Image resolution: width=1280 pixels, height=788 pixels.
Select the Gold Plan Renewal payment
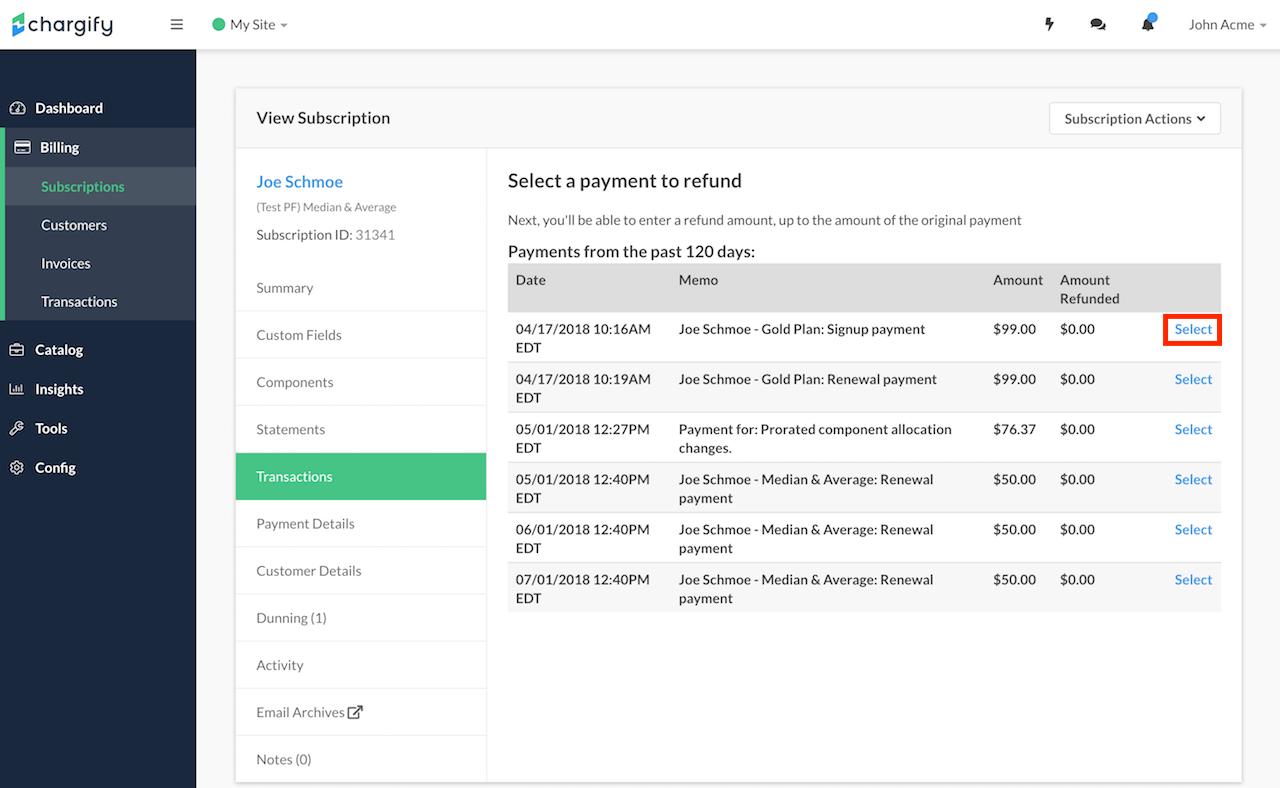1193,379
